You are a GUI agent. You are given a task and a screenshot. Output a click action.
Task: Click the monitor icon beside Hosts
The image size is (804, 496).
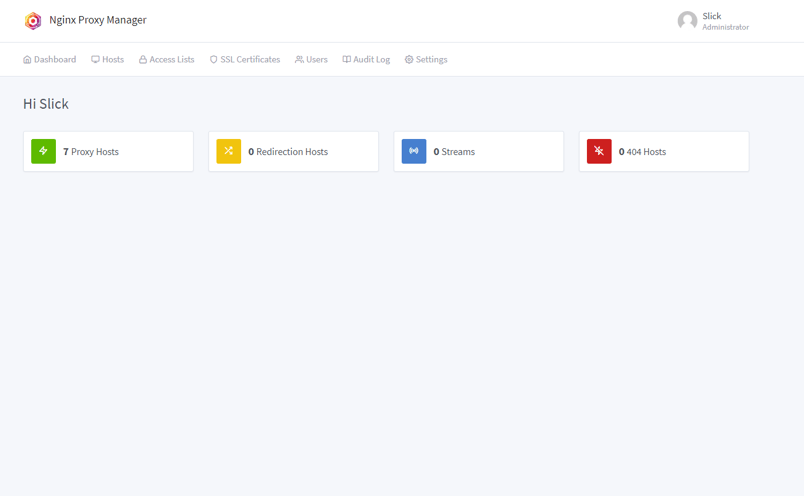pos(95,59)
